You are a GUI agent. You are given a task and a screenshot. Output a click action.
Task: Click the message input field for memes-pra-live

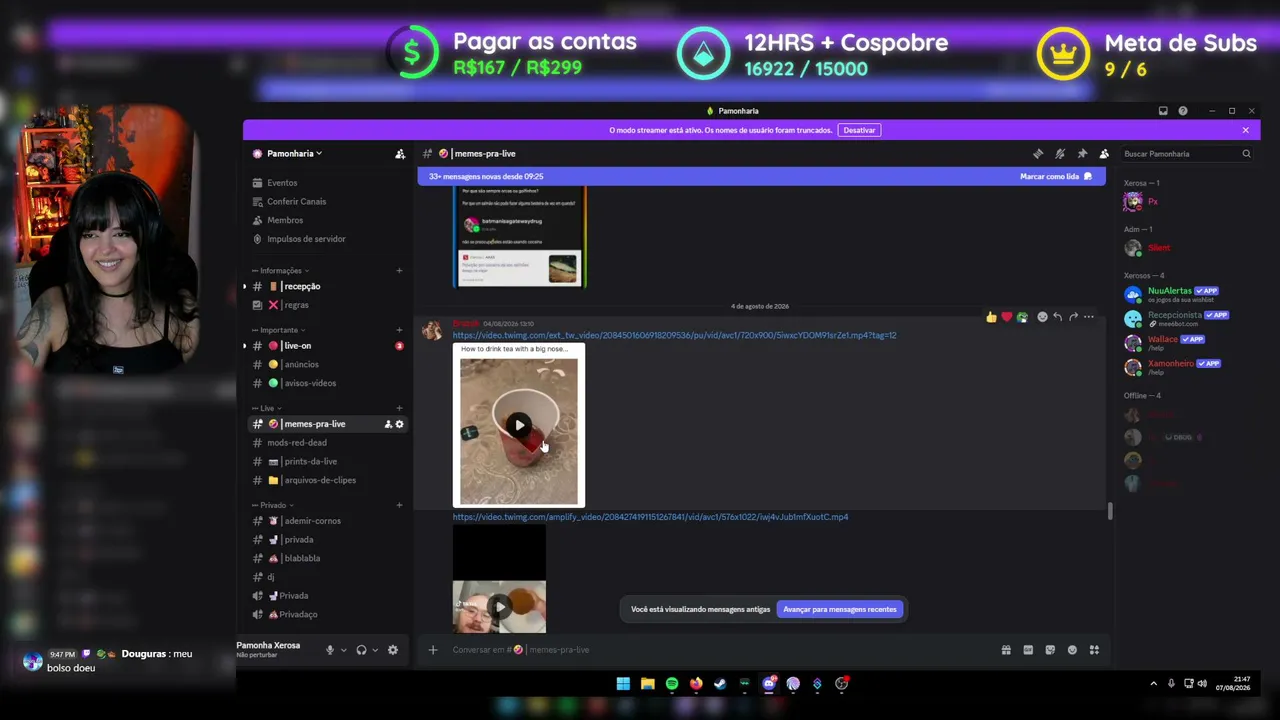click(x=720, y=650)
